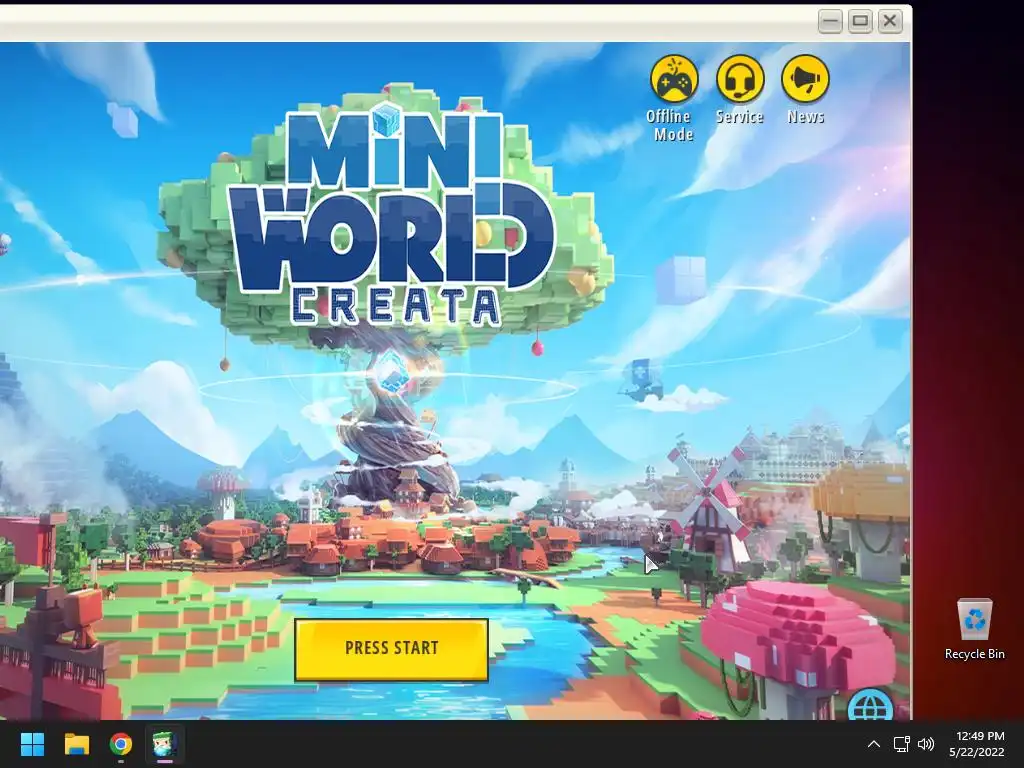Click the News text label

click(x=806, y=117)
